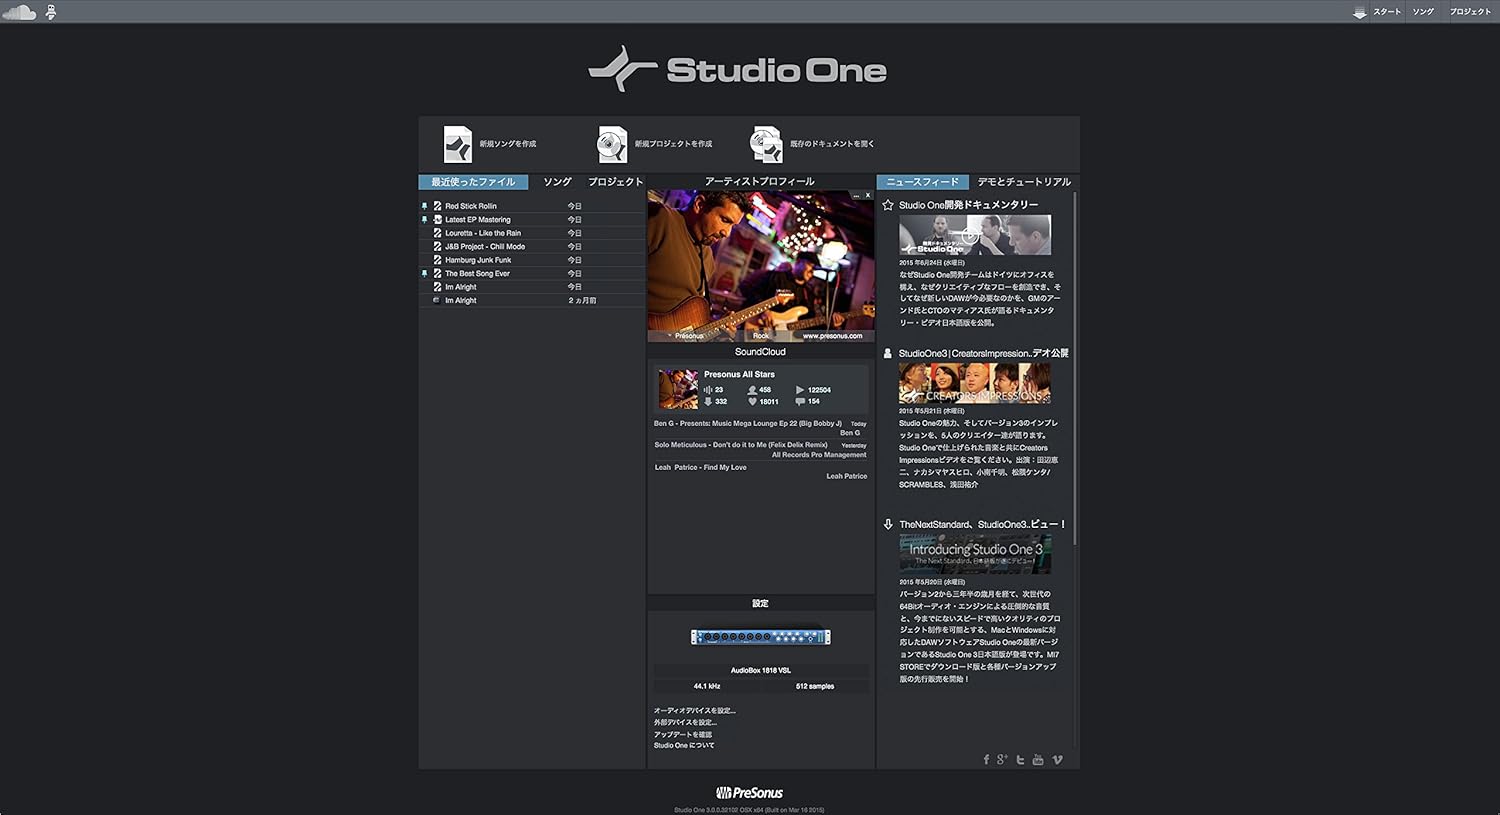
Task: Select the ニュースフィード tab
Action: (x=922, y=182)
